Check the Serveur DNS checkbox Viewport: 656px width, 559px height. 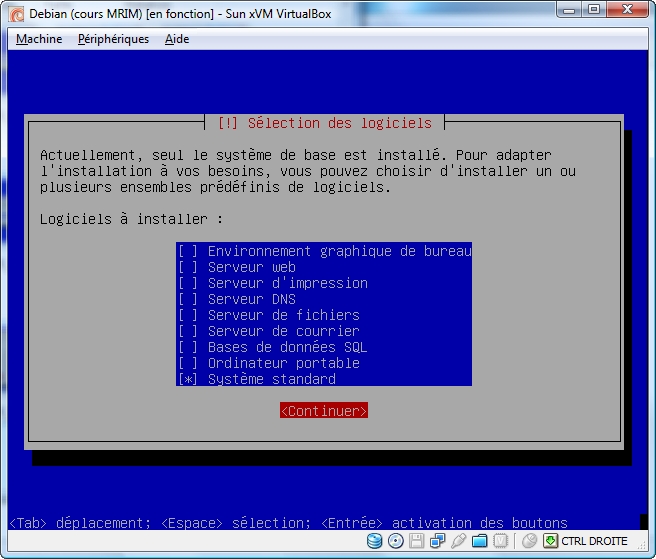(187, 299)
